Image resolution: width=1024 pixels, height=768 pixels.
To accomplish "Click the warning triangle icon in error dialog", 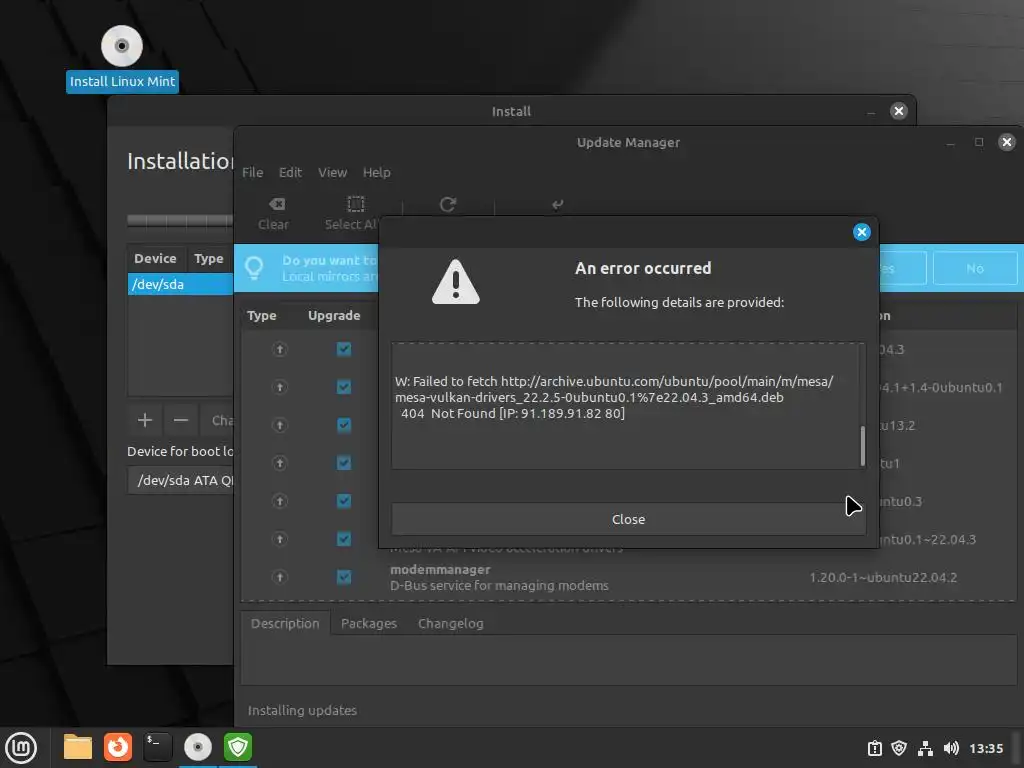I will (x=456, y=281).
